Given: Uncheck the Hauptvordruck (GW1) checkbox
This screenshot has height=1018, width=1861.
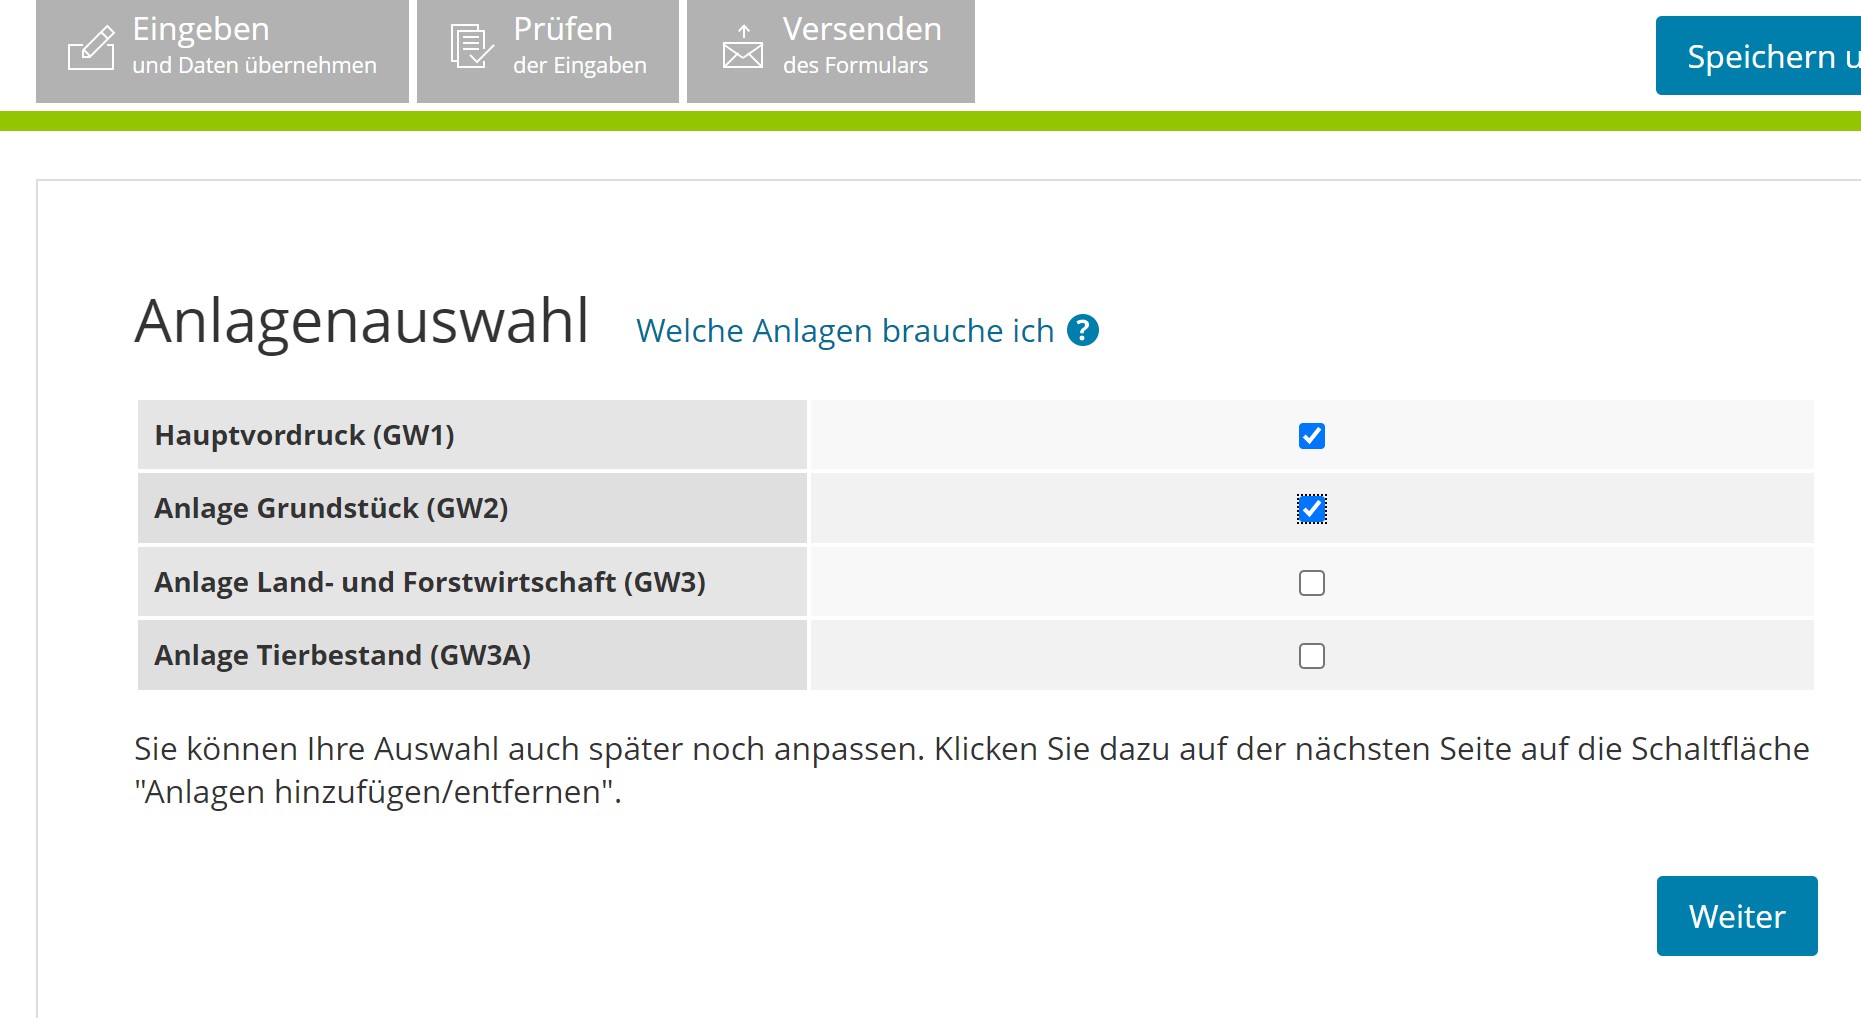Looking at the screenshot, I should point(1311,436).
